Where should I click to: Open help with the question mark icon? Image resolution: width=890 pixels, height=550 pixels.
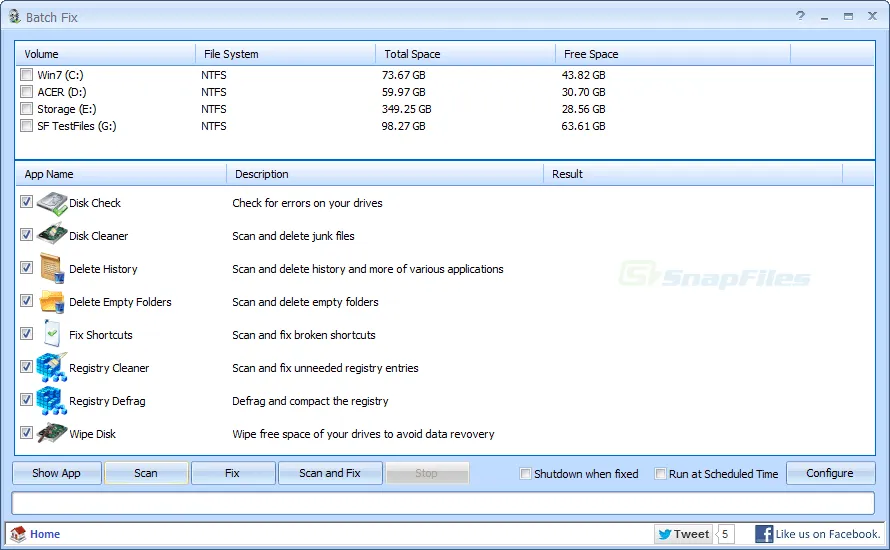pos(800,16)
